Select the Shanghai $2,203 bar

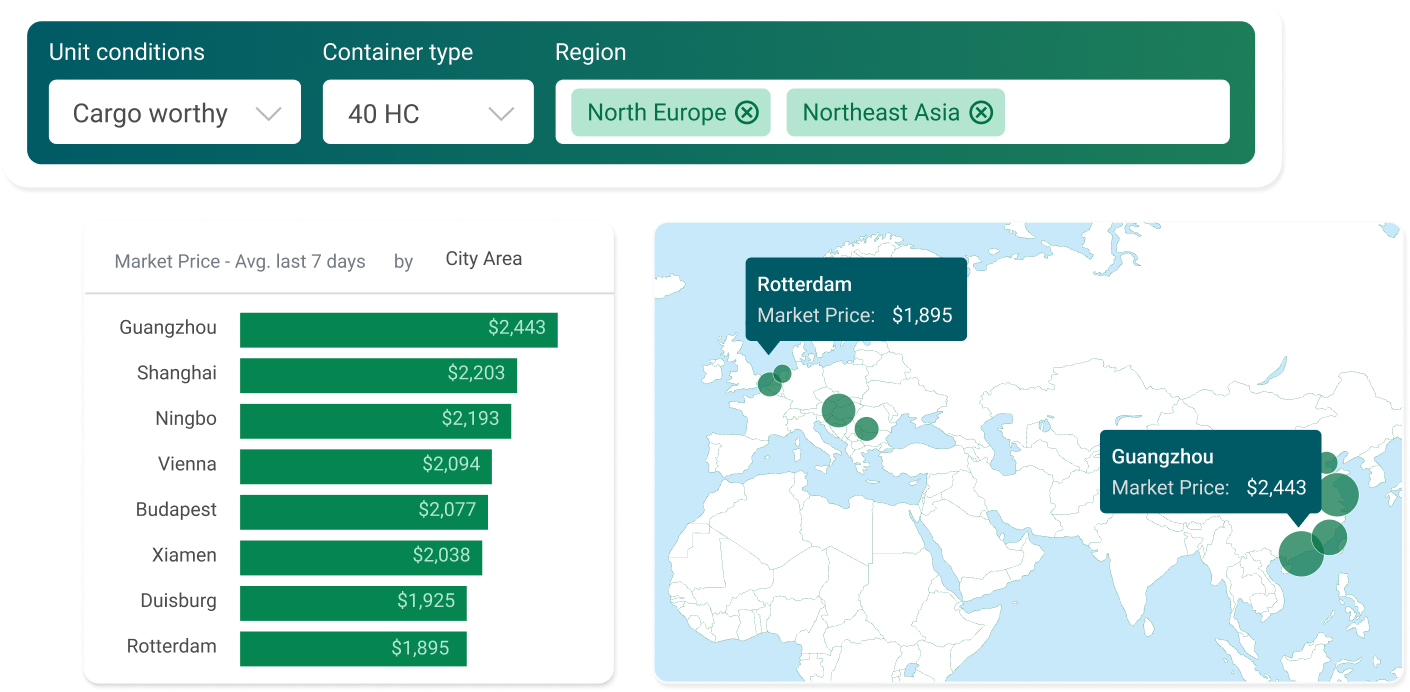tap(378, 374)
